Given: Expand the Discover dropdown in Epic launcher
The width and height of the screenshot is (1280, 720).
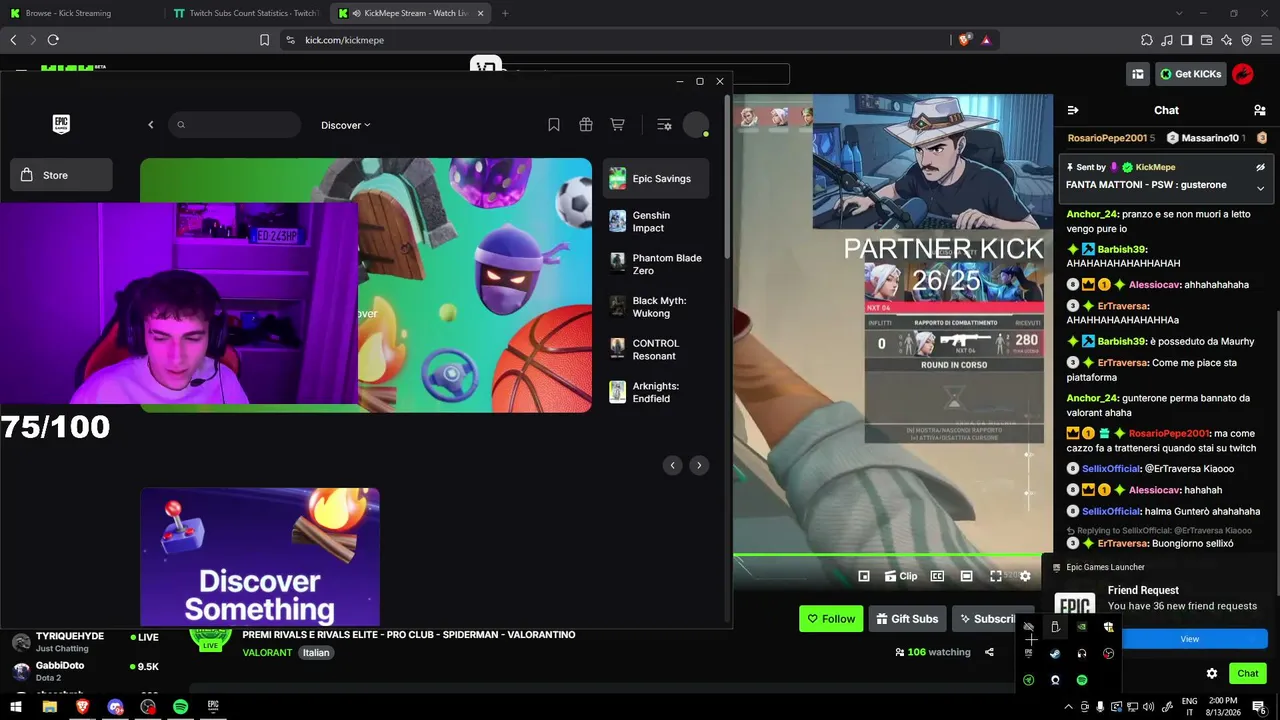Looking at the screenshot, I should pos(346,125).
